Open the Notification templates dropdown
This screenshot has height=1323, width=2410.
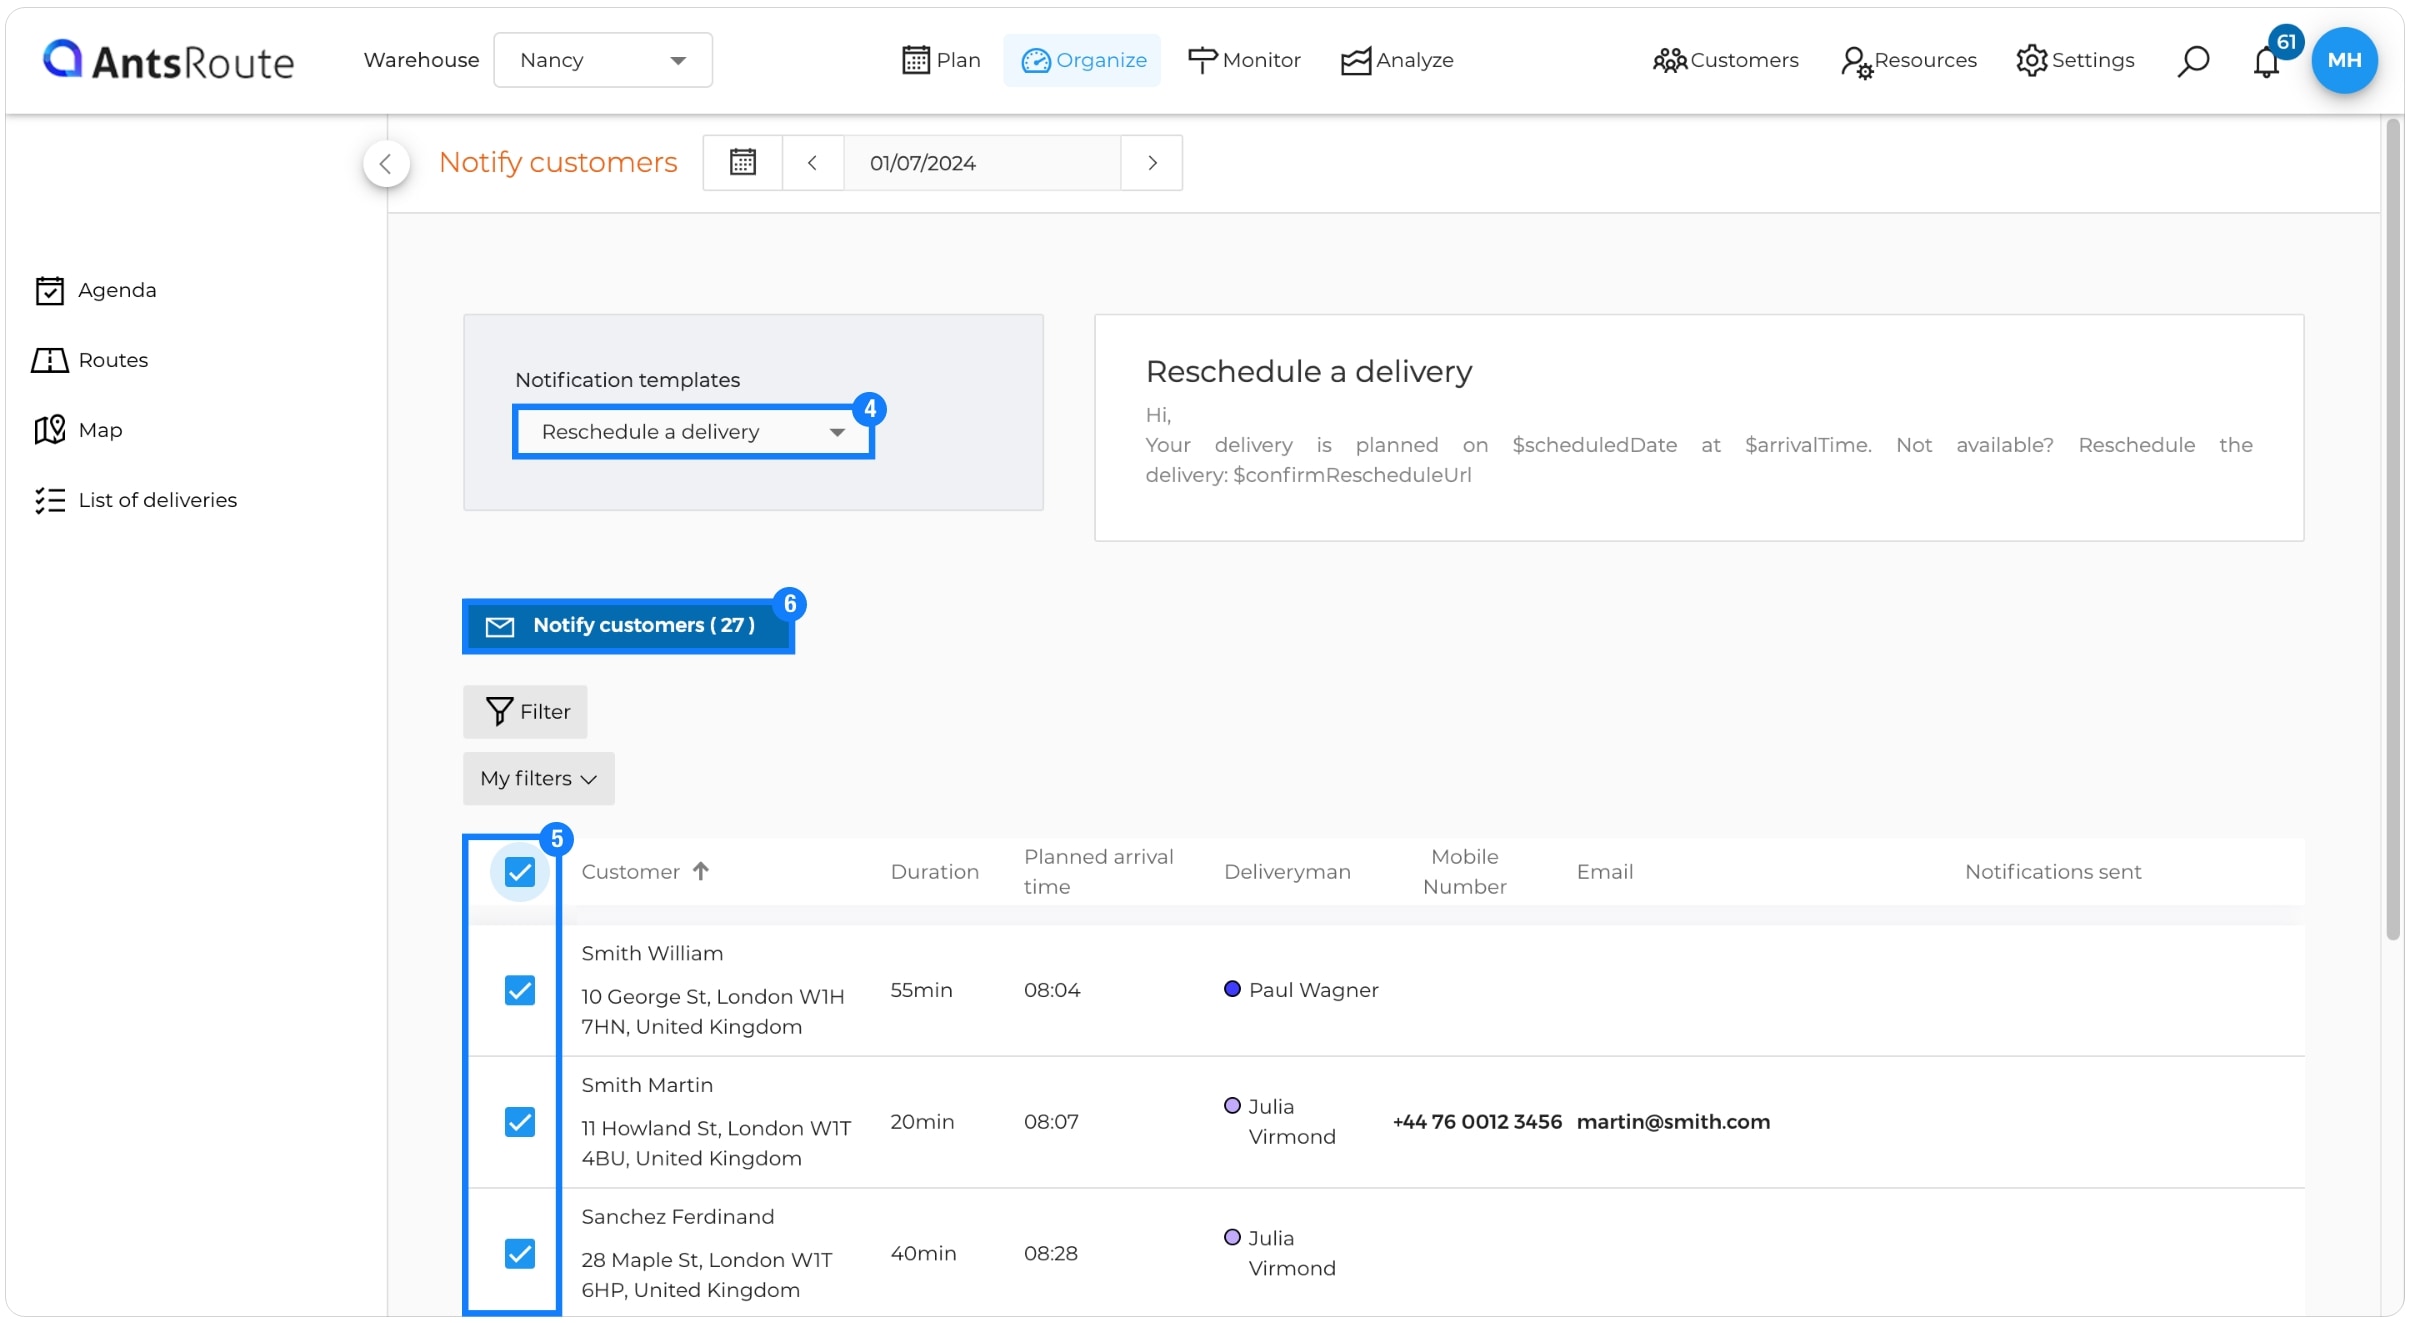coord(693,431)
